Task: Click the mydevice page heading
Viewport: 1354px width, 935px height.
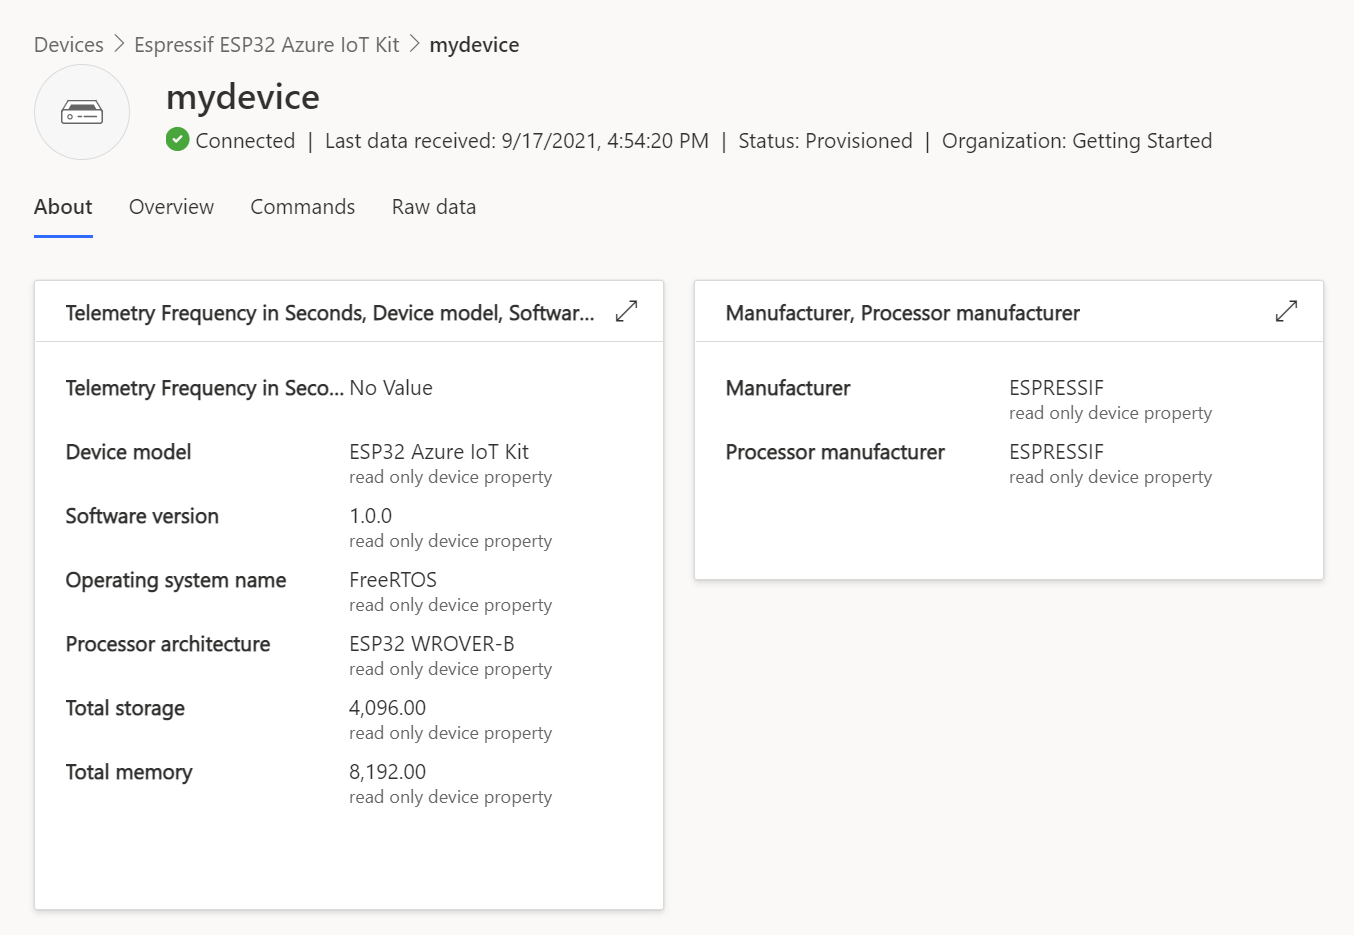Action: [x=243, y=97]
